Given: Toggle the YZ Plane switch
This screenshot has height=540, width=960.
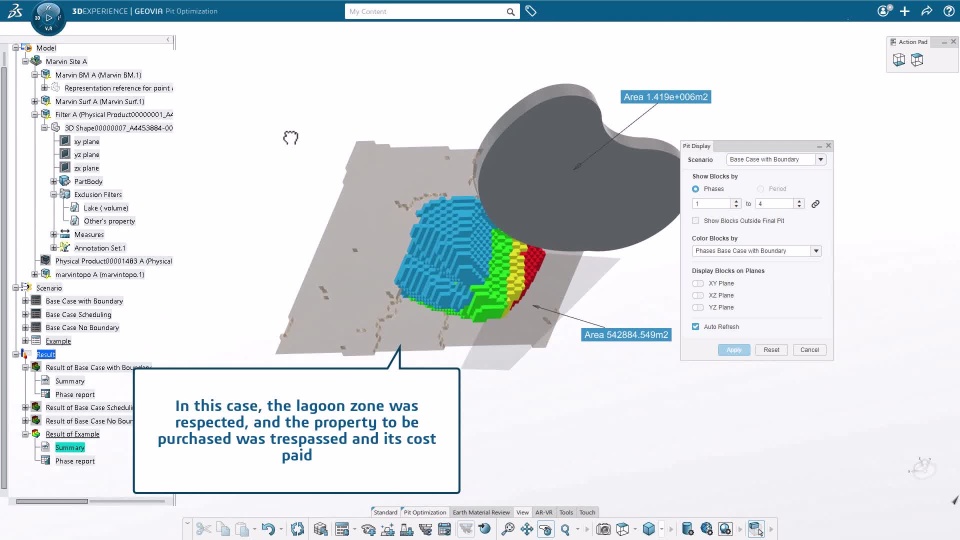Looking at the screenshot, I should coord(698,307).
